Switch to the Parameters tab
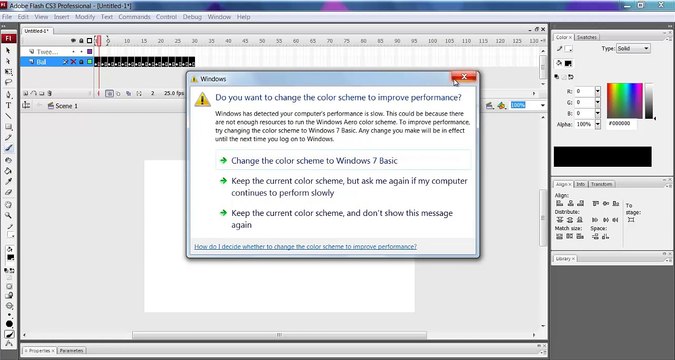The width and height of the screenshot is (675, 360). click(71, 351)
